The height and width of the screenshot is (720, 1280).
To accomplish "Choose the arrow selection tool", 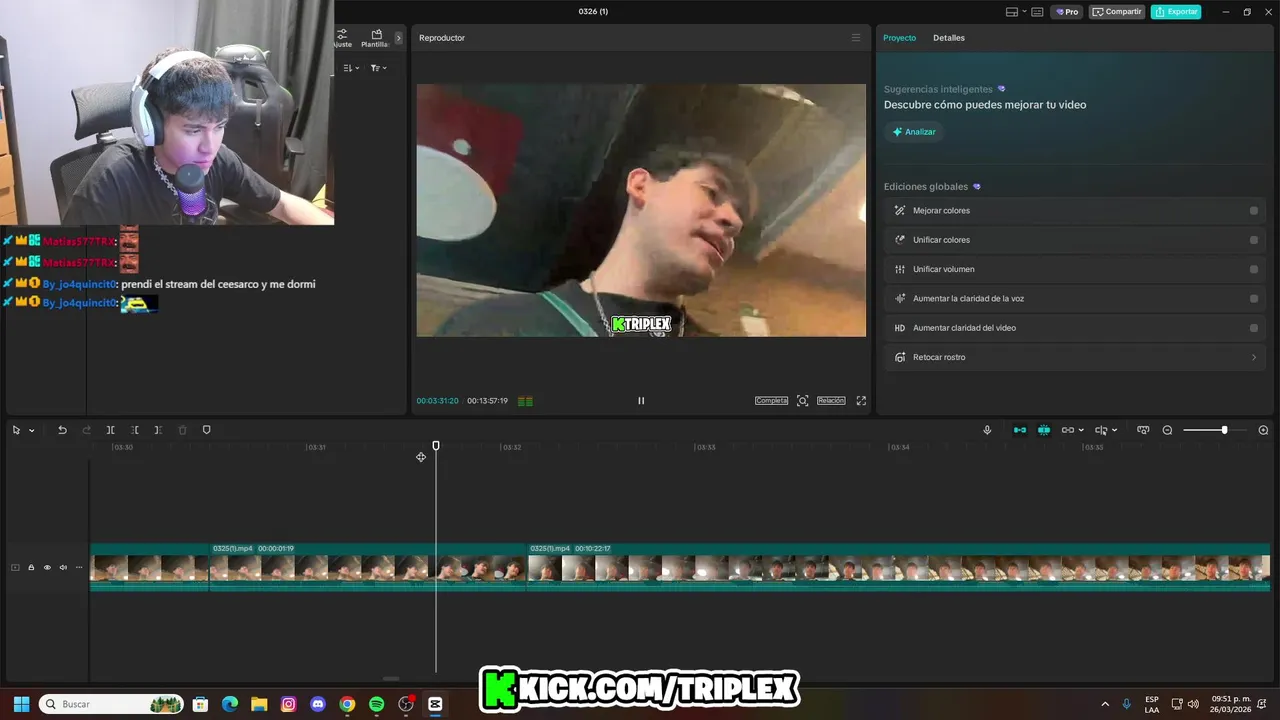I will click(x=16, y=430).
